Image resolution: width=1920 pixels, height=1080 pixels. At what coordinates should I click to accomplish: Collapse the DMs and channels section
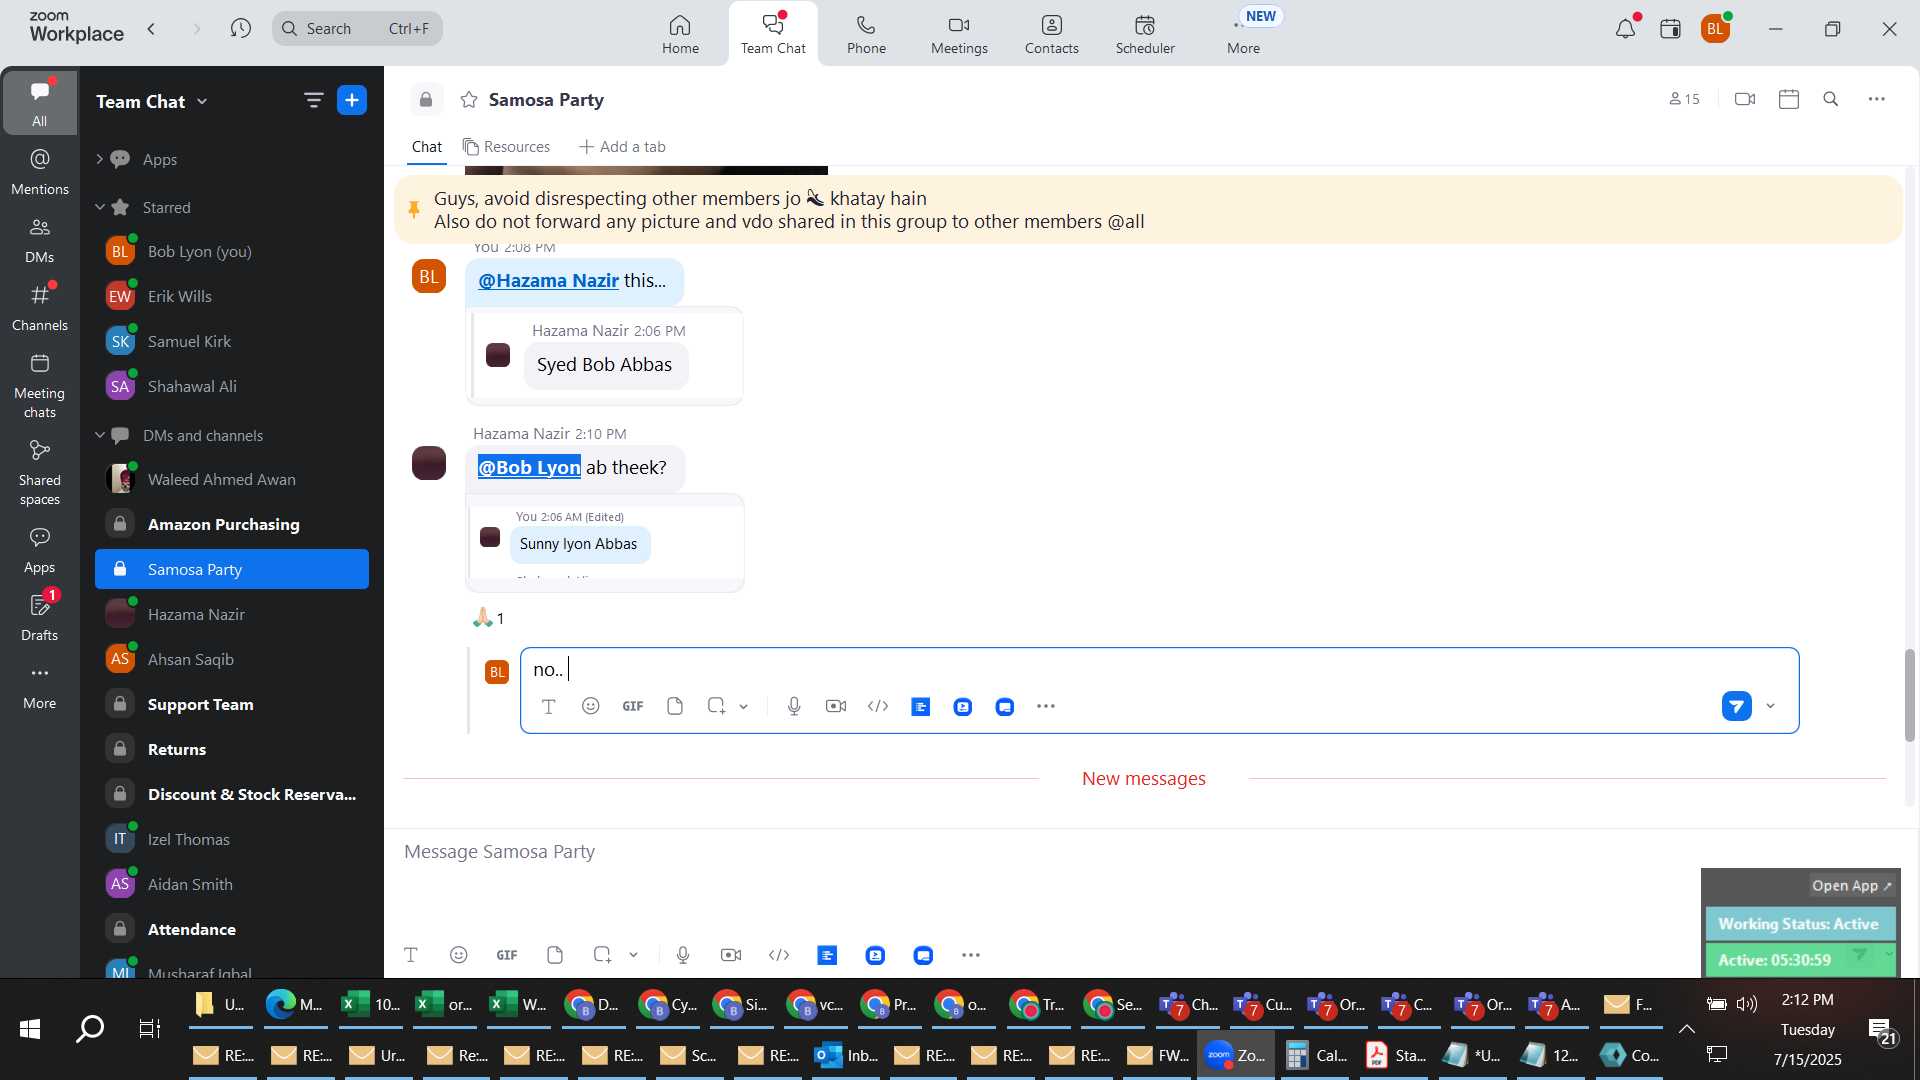[100, 435]
